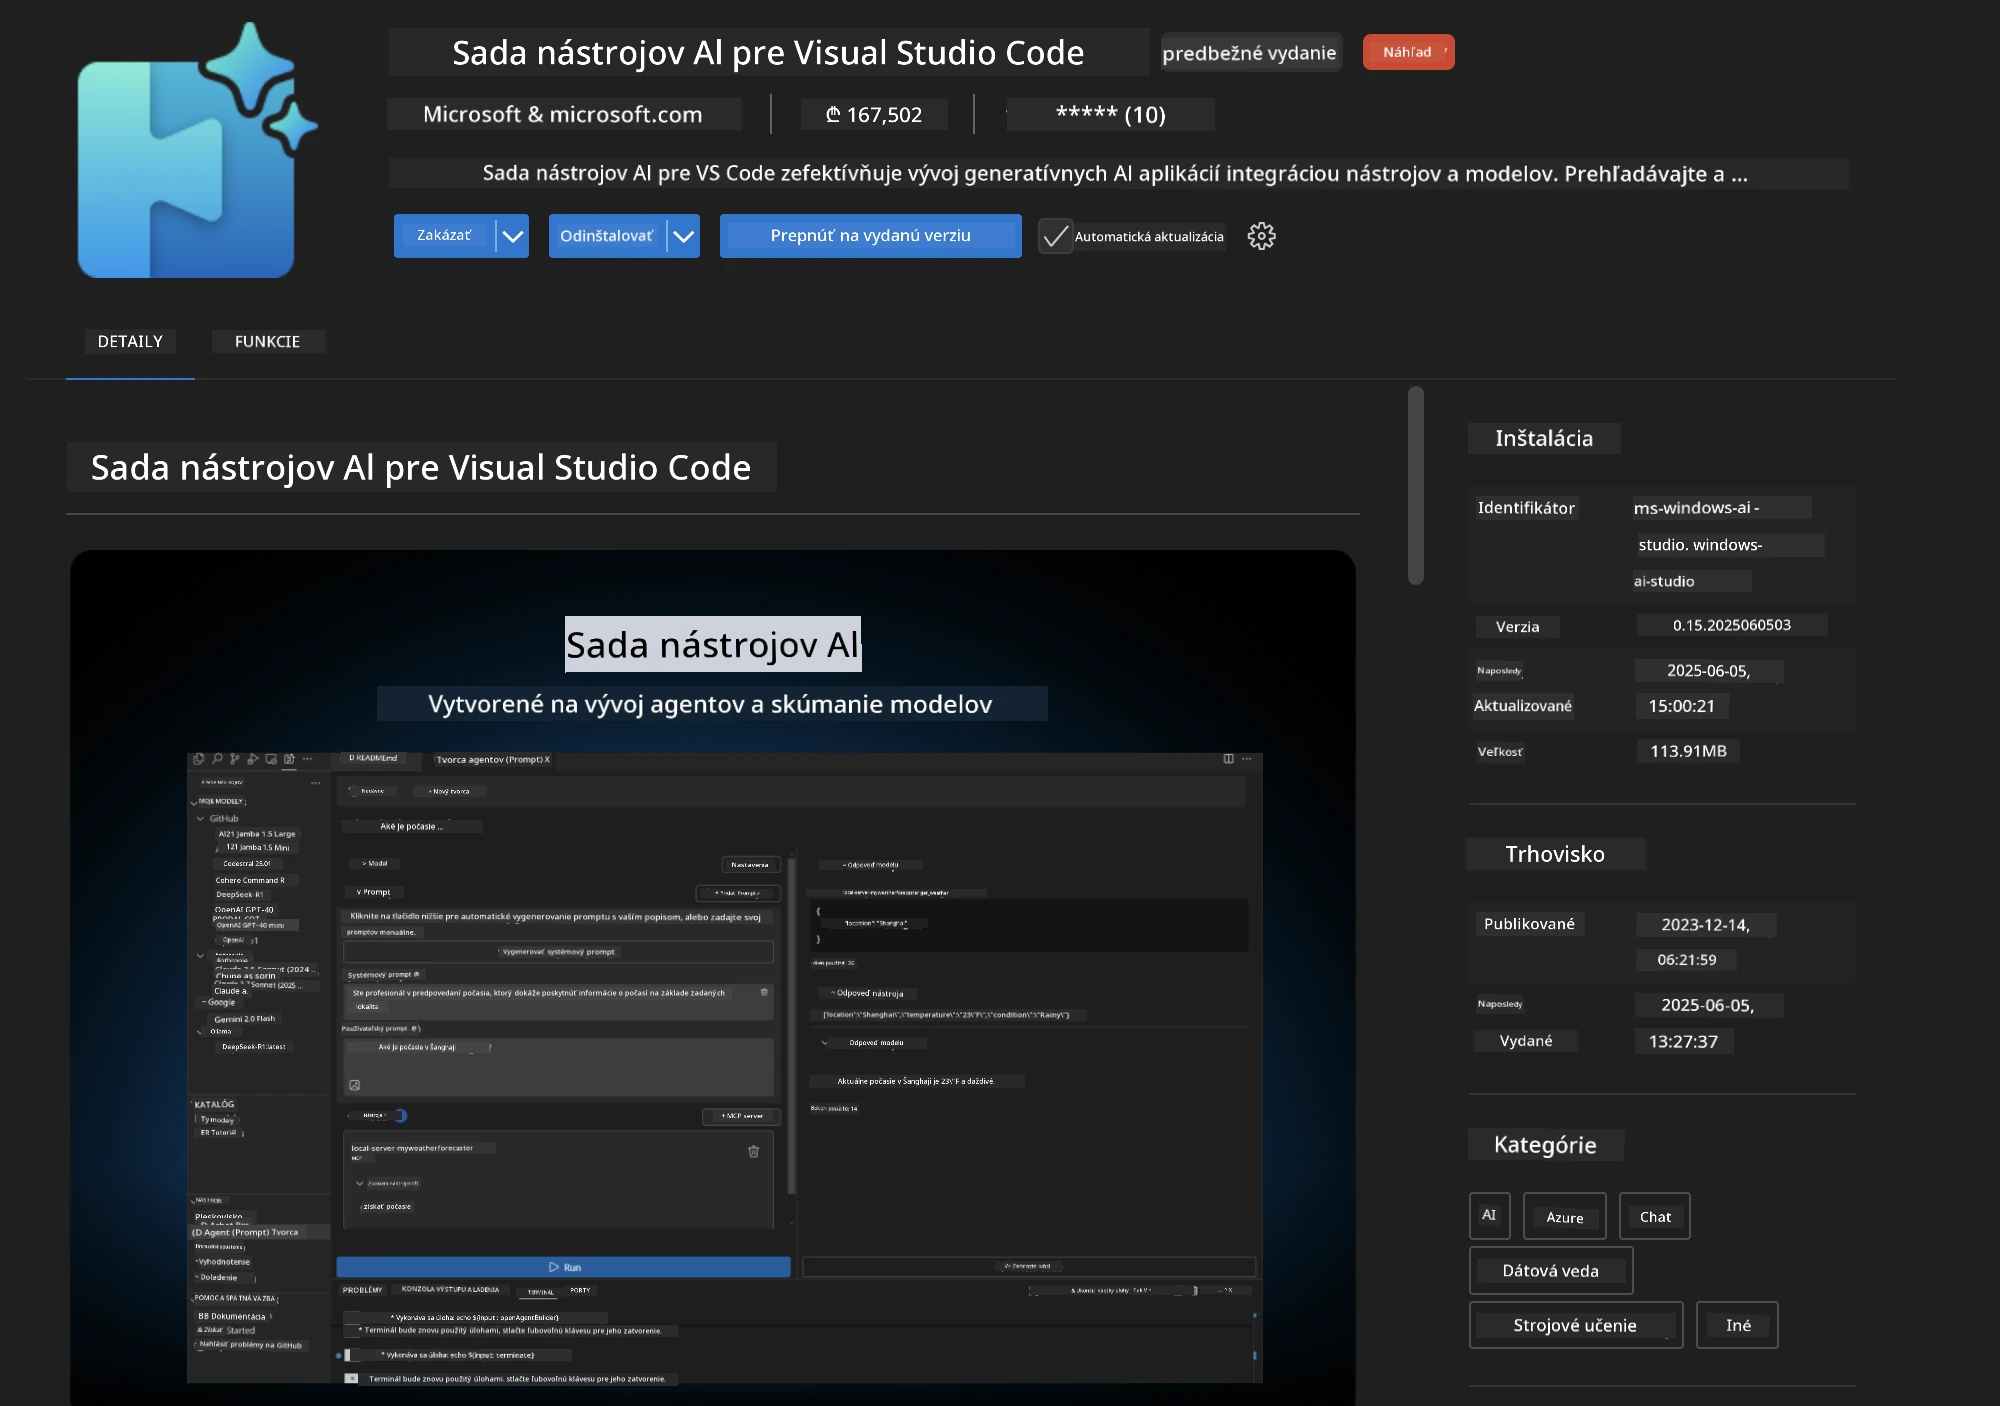Click Vygenerovať systémový prompt button
The height and width of the screenshot is (1406, 2000).
click(559, 952)
